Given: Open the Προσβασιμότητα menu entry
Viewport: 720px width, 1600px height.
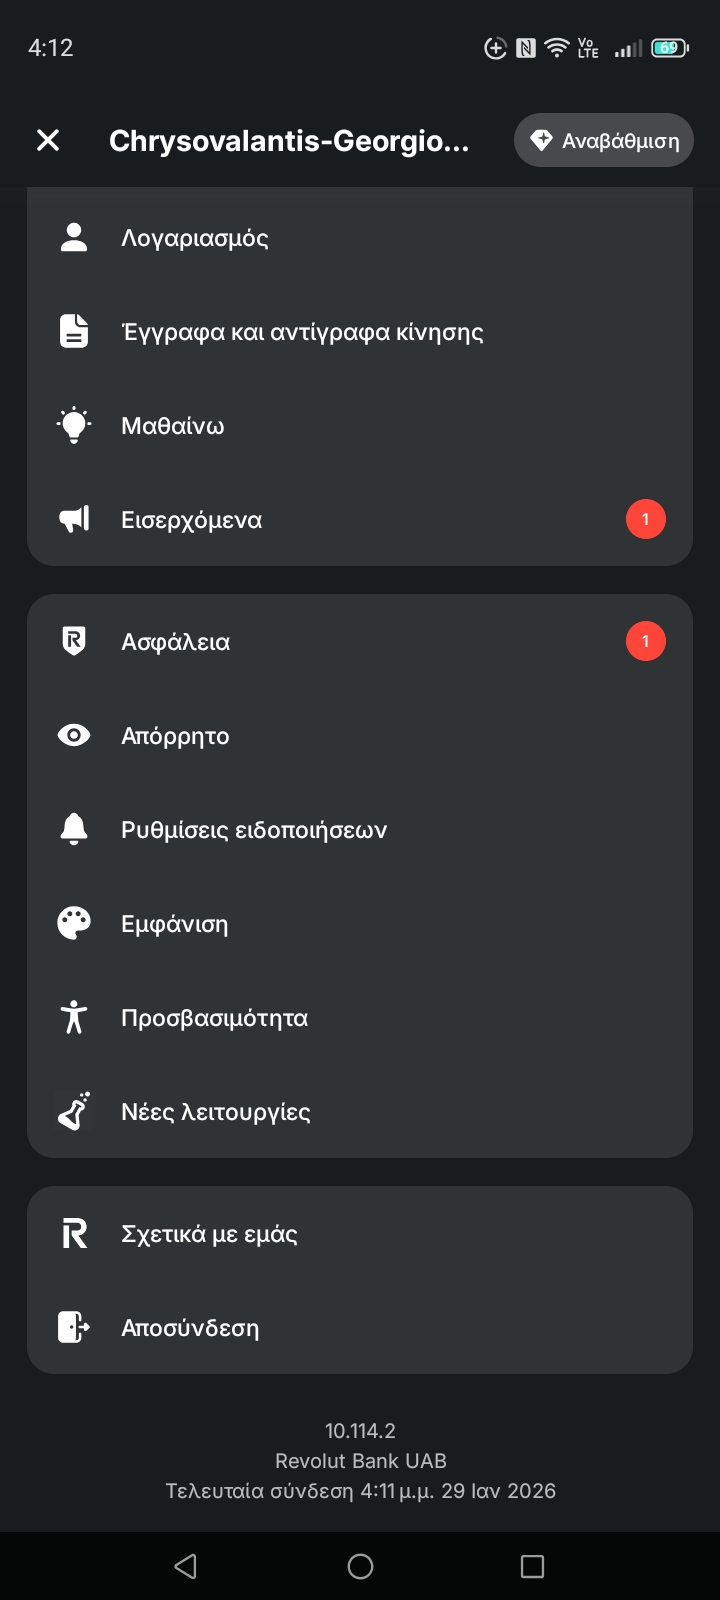Looking at the screenshot, I should point(215,1018).
